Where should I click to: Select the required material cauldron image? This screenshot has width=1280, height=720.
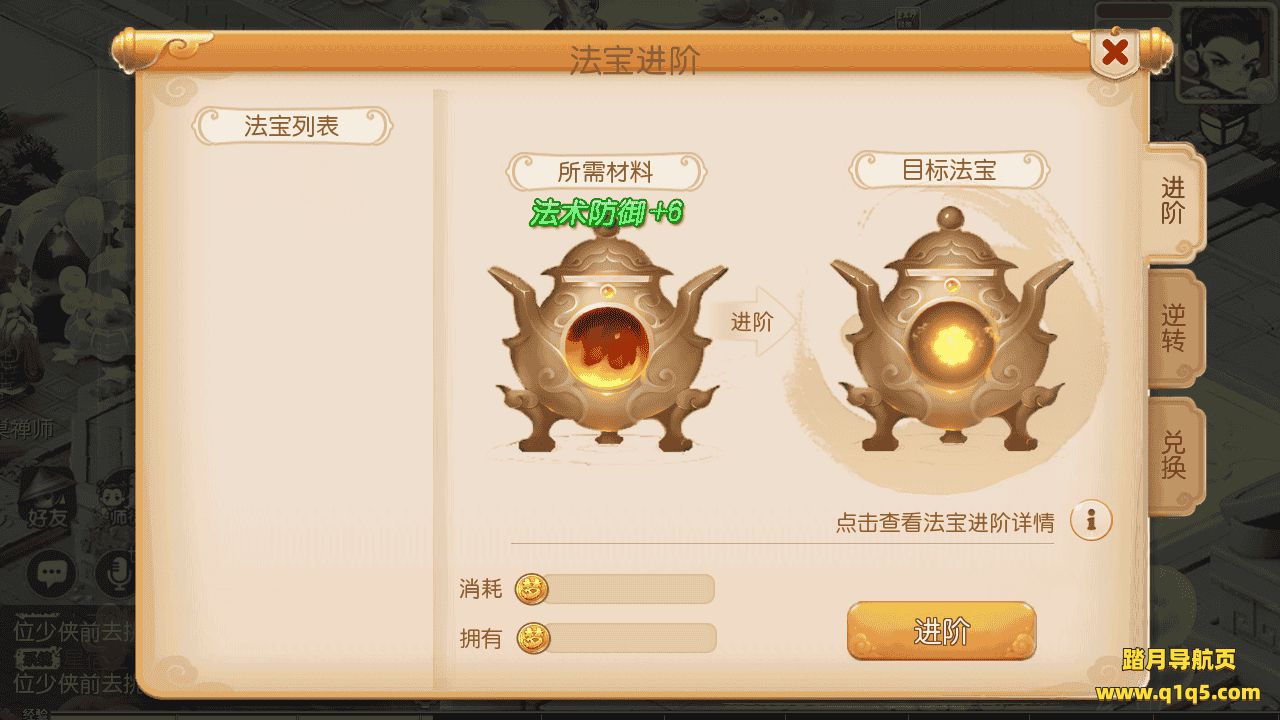click(x=606, y=336)
